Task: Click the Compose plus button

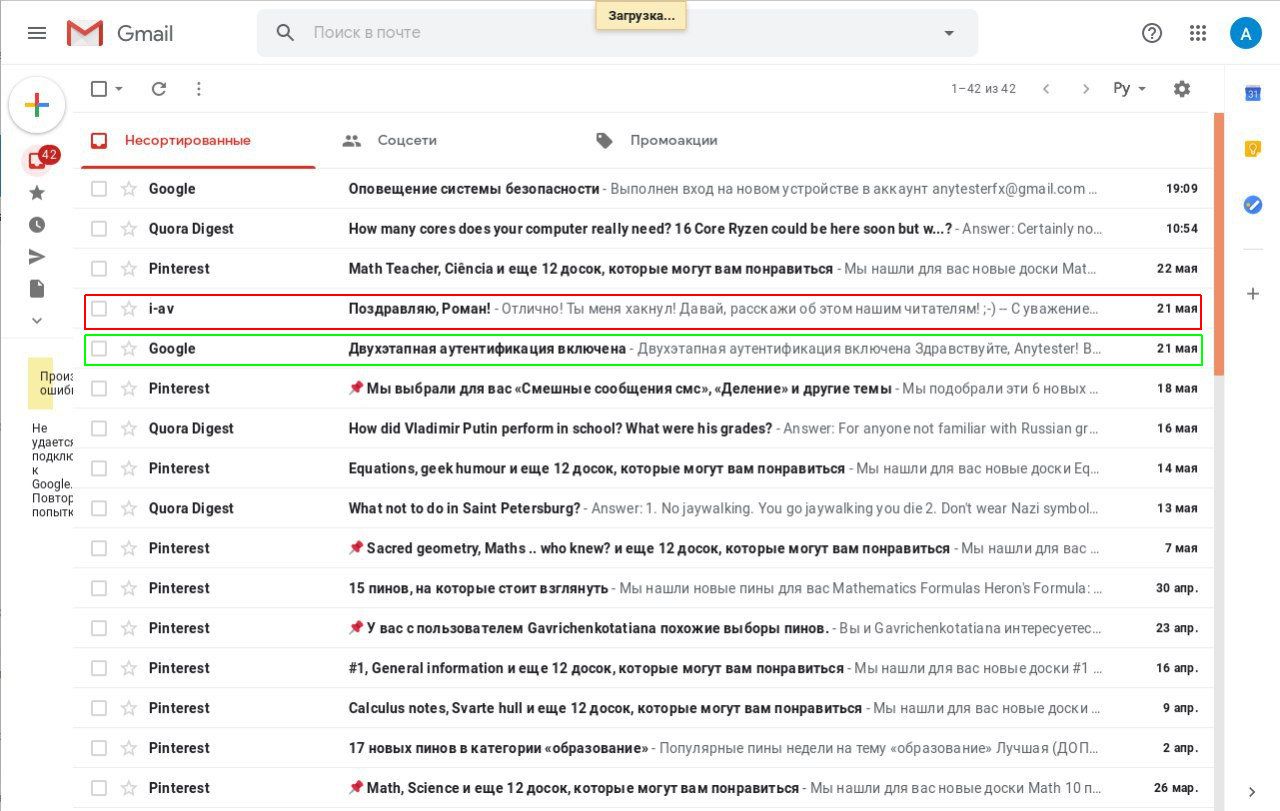Action: point(37,105)
